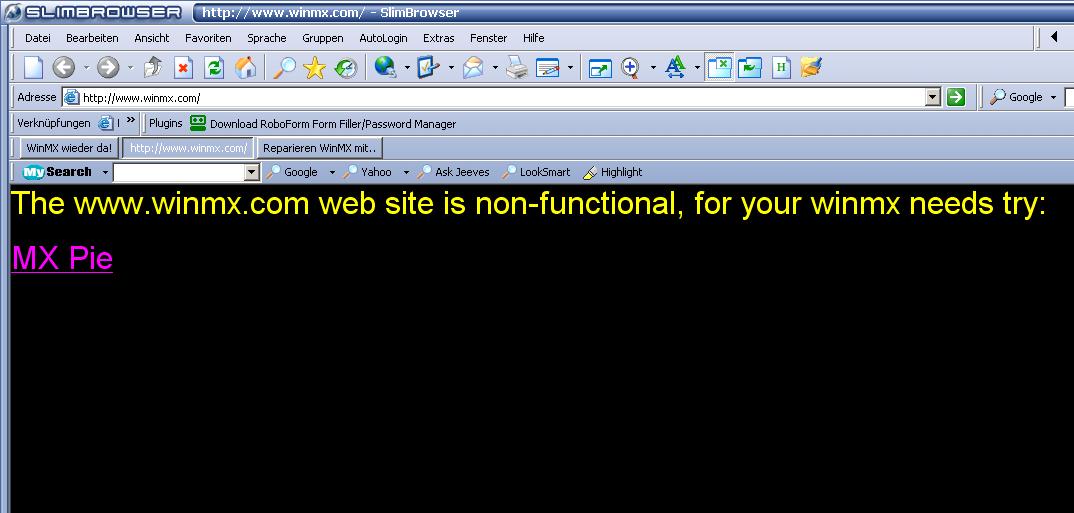The width and height of the screenshot is (1074, 513).
Task: Click into the MySearch text field
Action: [179, 173]
